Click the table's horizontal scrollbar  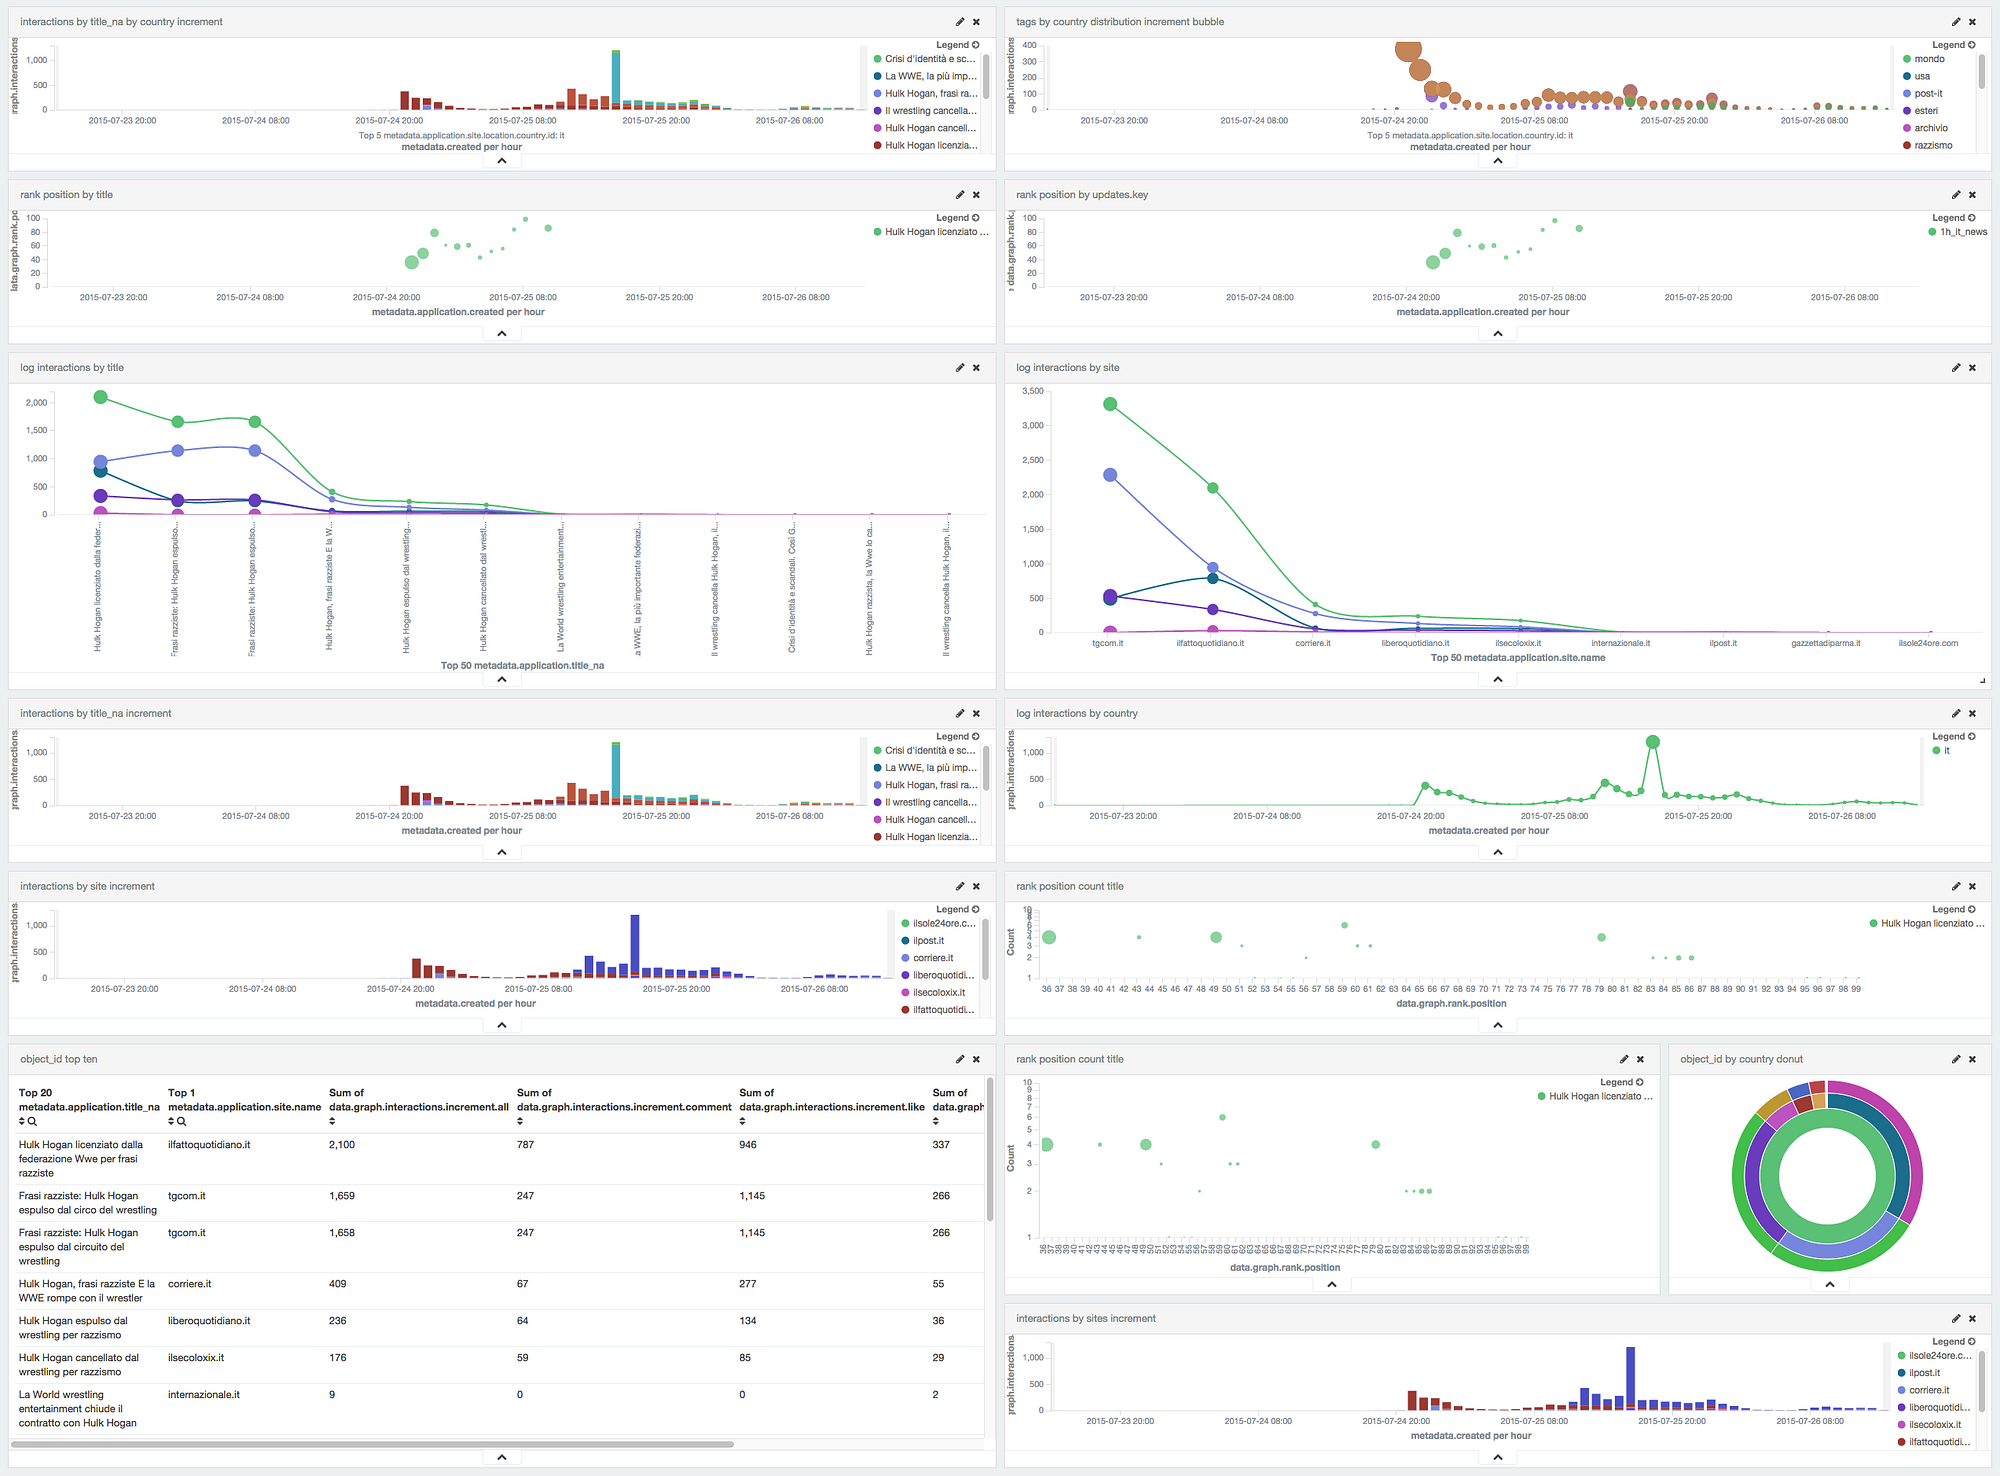coord(372,1445)
